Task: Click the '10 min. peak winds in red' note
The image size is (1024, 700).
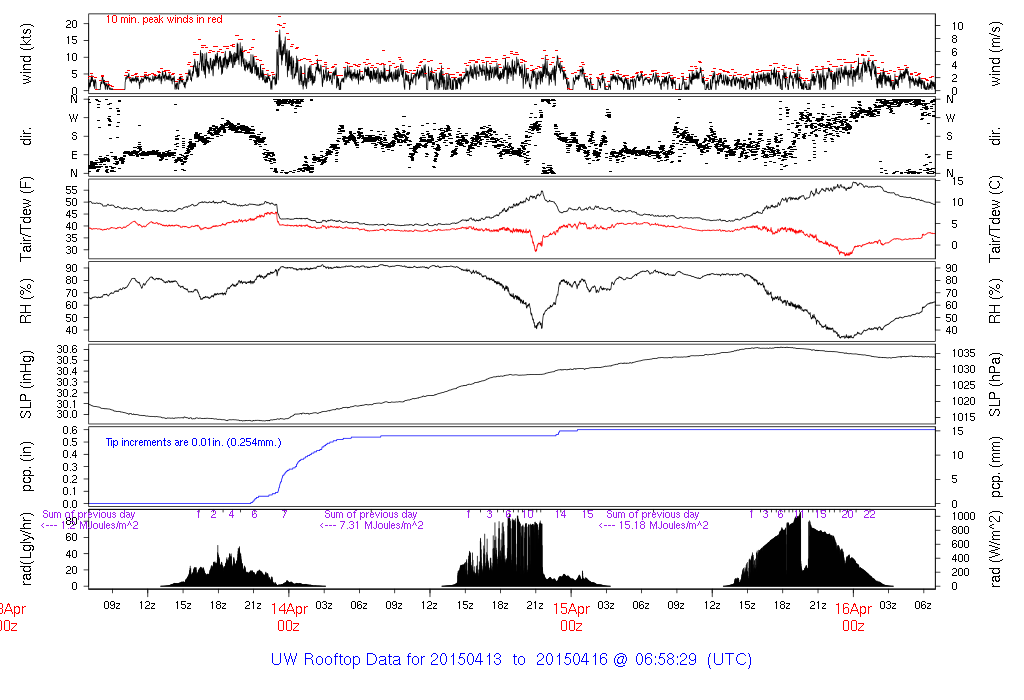Action: 164,20
